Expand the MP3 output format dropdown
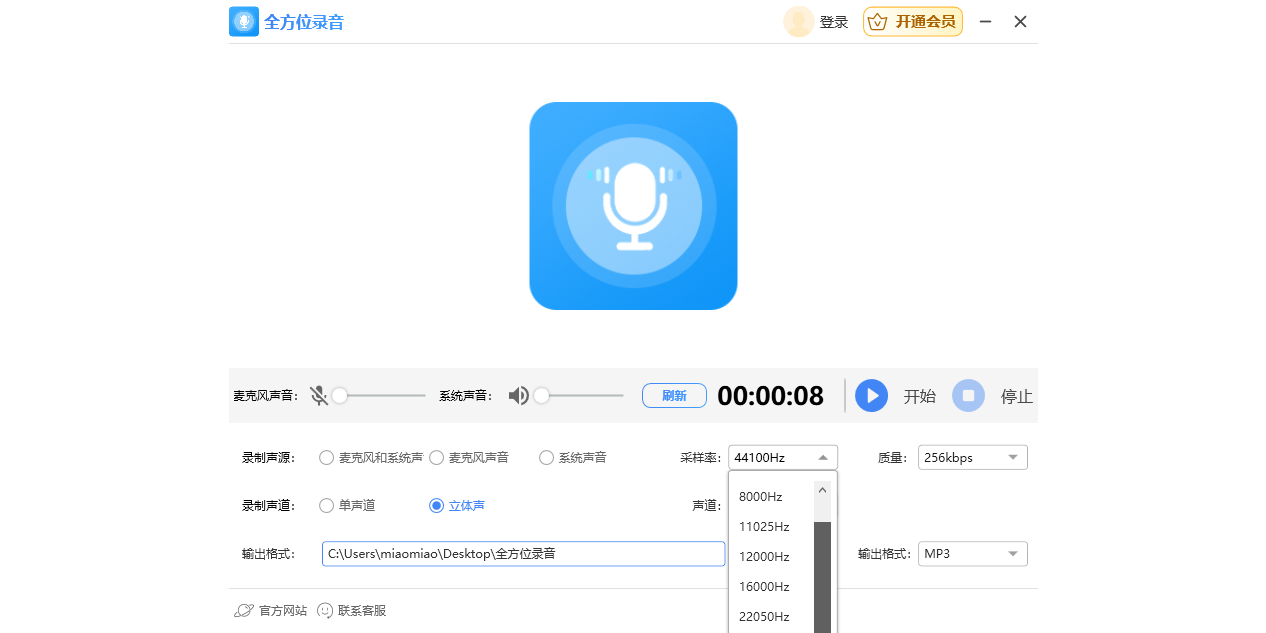The width and height of the screenshot is (1266, 633). [973, 554]
